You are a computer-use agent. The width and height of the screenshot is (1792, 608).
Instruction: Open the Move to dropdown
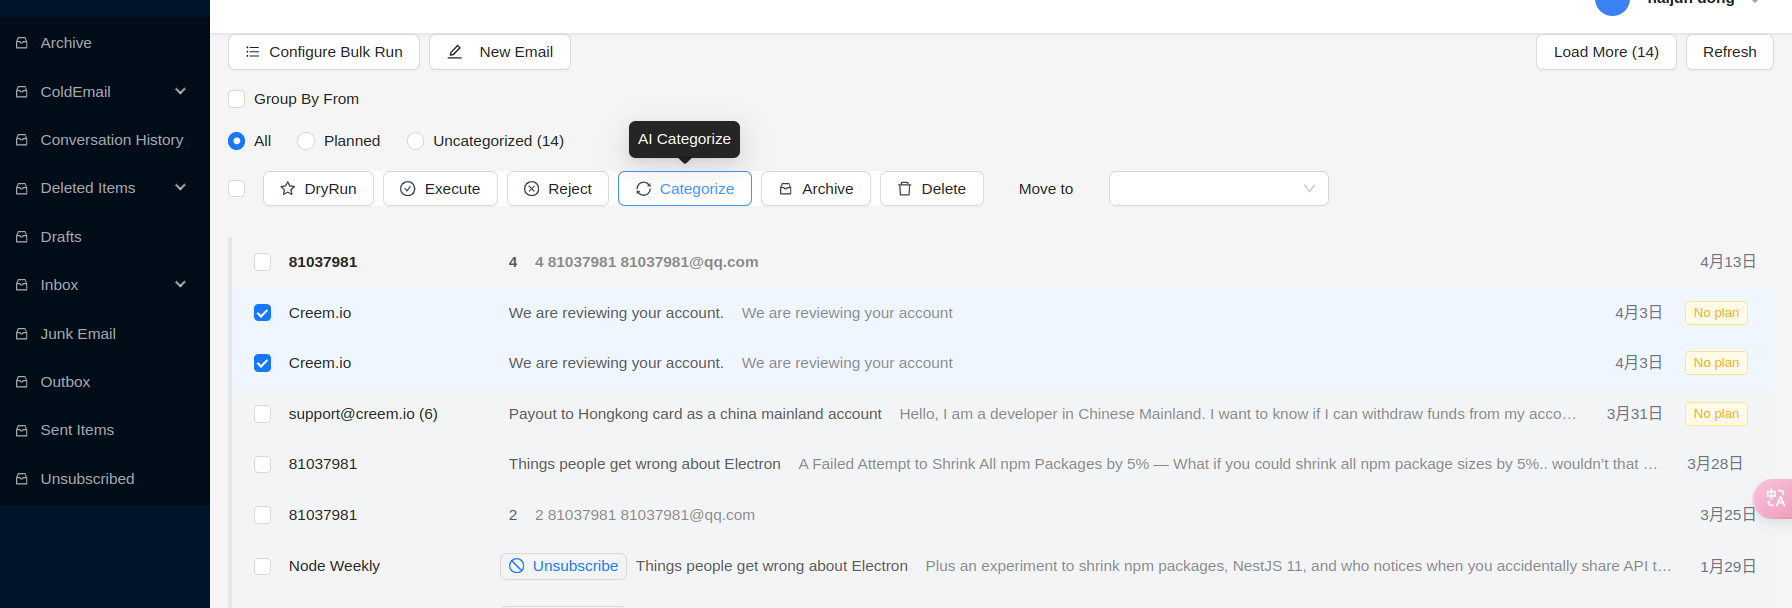[1218, 189]
